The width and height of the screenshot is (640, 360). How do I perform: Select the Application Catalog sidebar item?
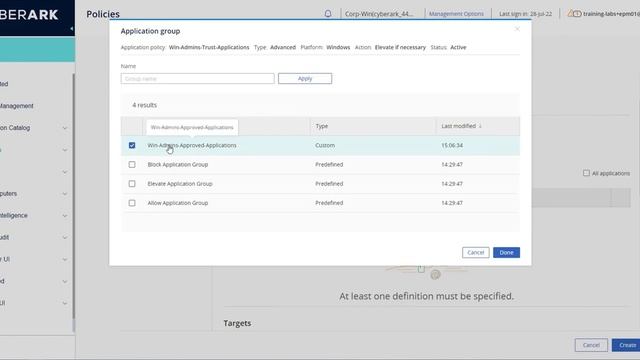coord(15,128)
